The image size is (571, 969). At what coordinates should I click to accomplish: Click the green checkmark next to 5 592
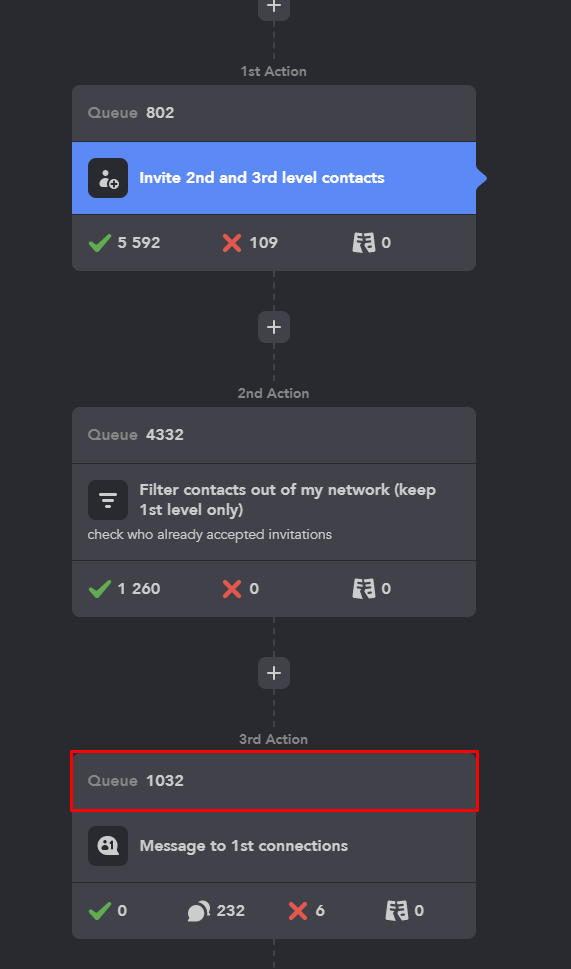(99, 243)
